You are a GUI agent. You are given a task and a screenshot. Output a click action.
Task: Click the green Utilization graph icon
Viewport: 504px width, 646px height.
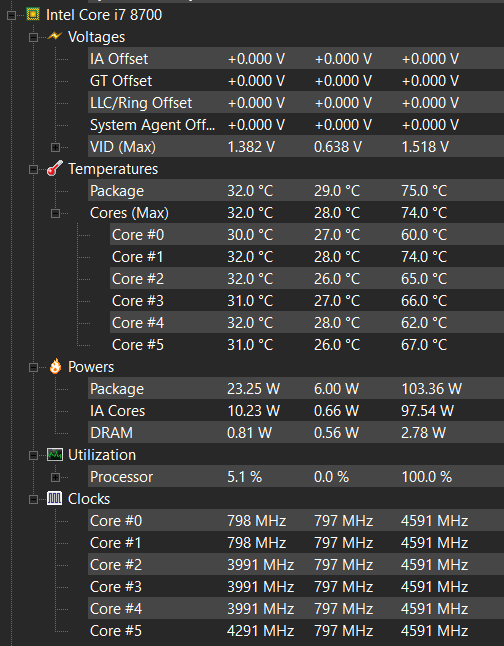coord(55,455)
